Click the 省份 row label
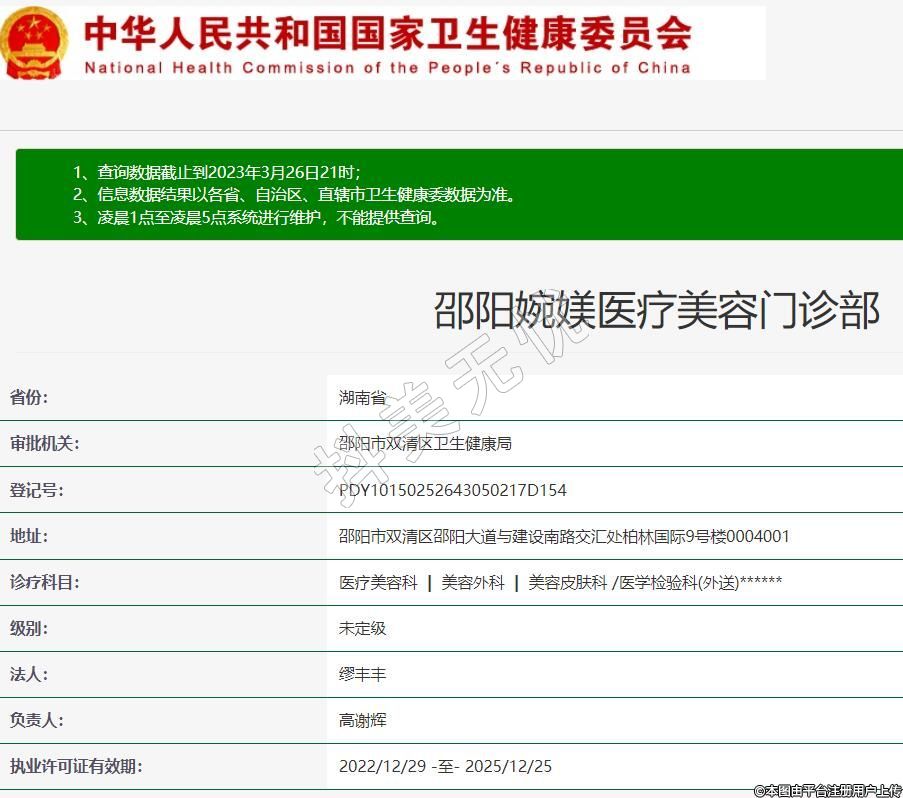Viewport: 903px width, 798px height. click(x=29, y=397)
